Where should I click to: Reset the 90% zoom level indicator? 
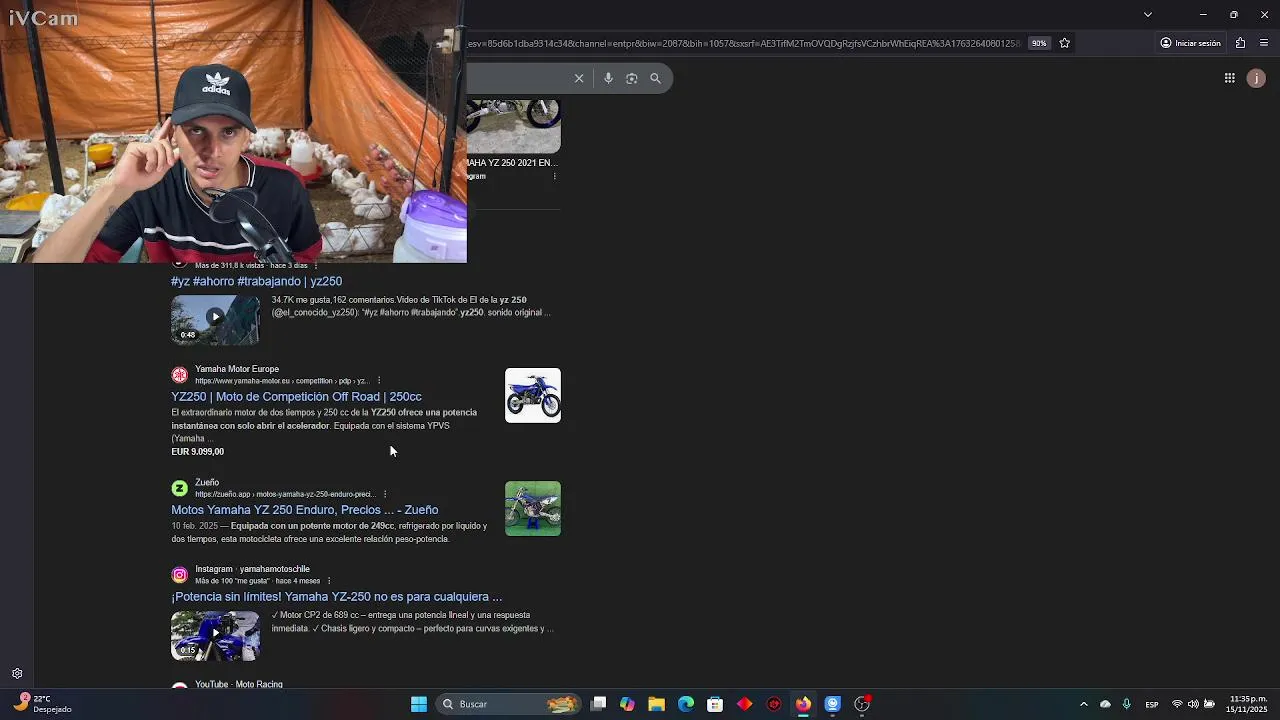point(1039,43)
